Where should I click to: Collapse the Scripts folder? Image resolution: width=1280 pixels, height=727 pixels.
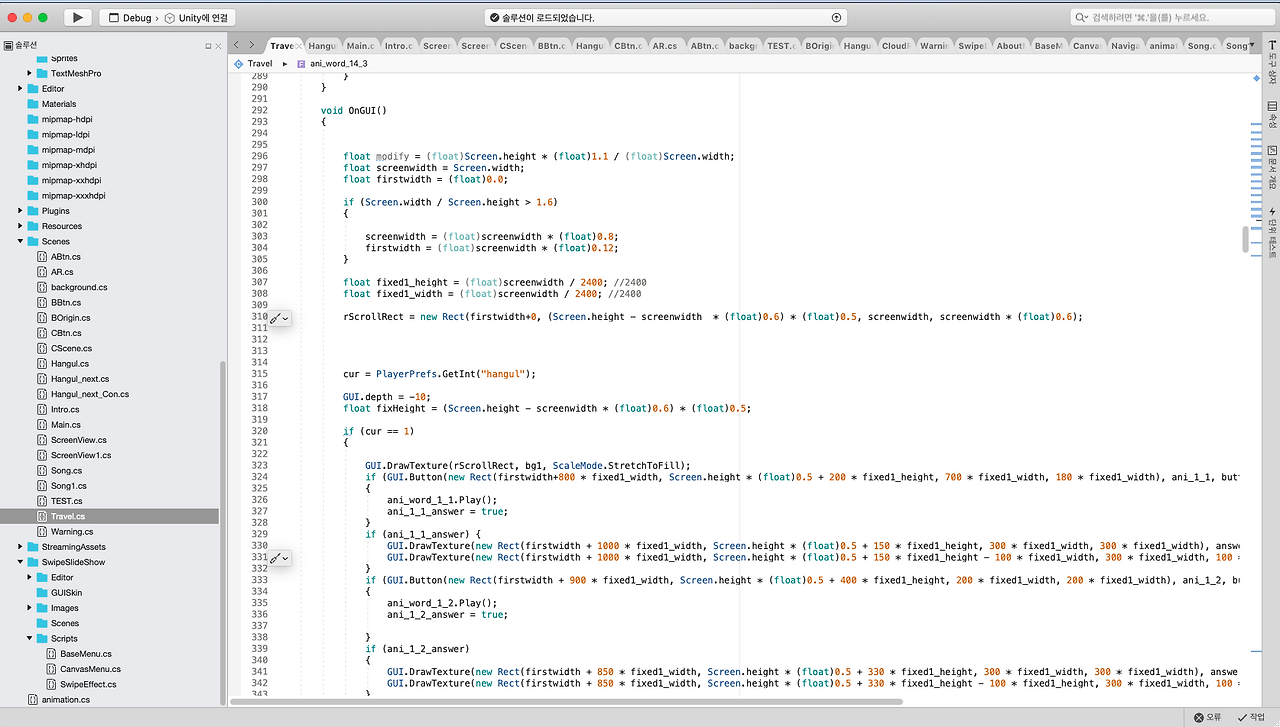tap(30, 638)
